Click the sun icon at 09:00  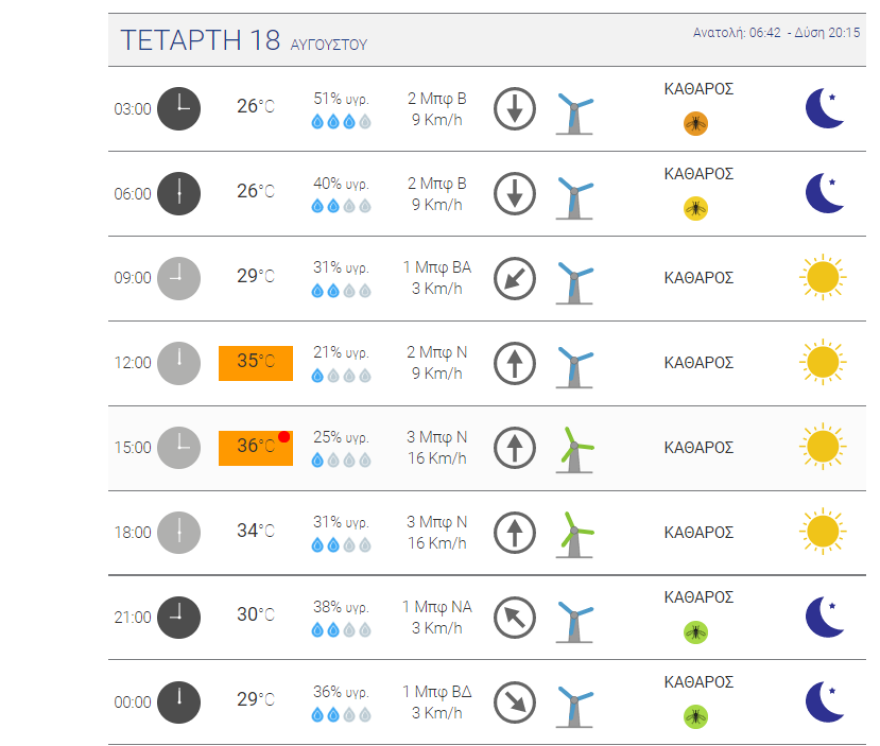pos(822,278)
